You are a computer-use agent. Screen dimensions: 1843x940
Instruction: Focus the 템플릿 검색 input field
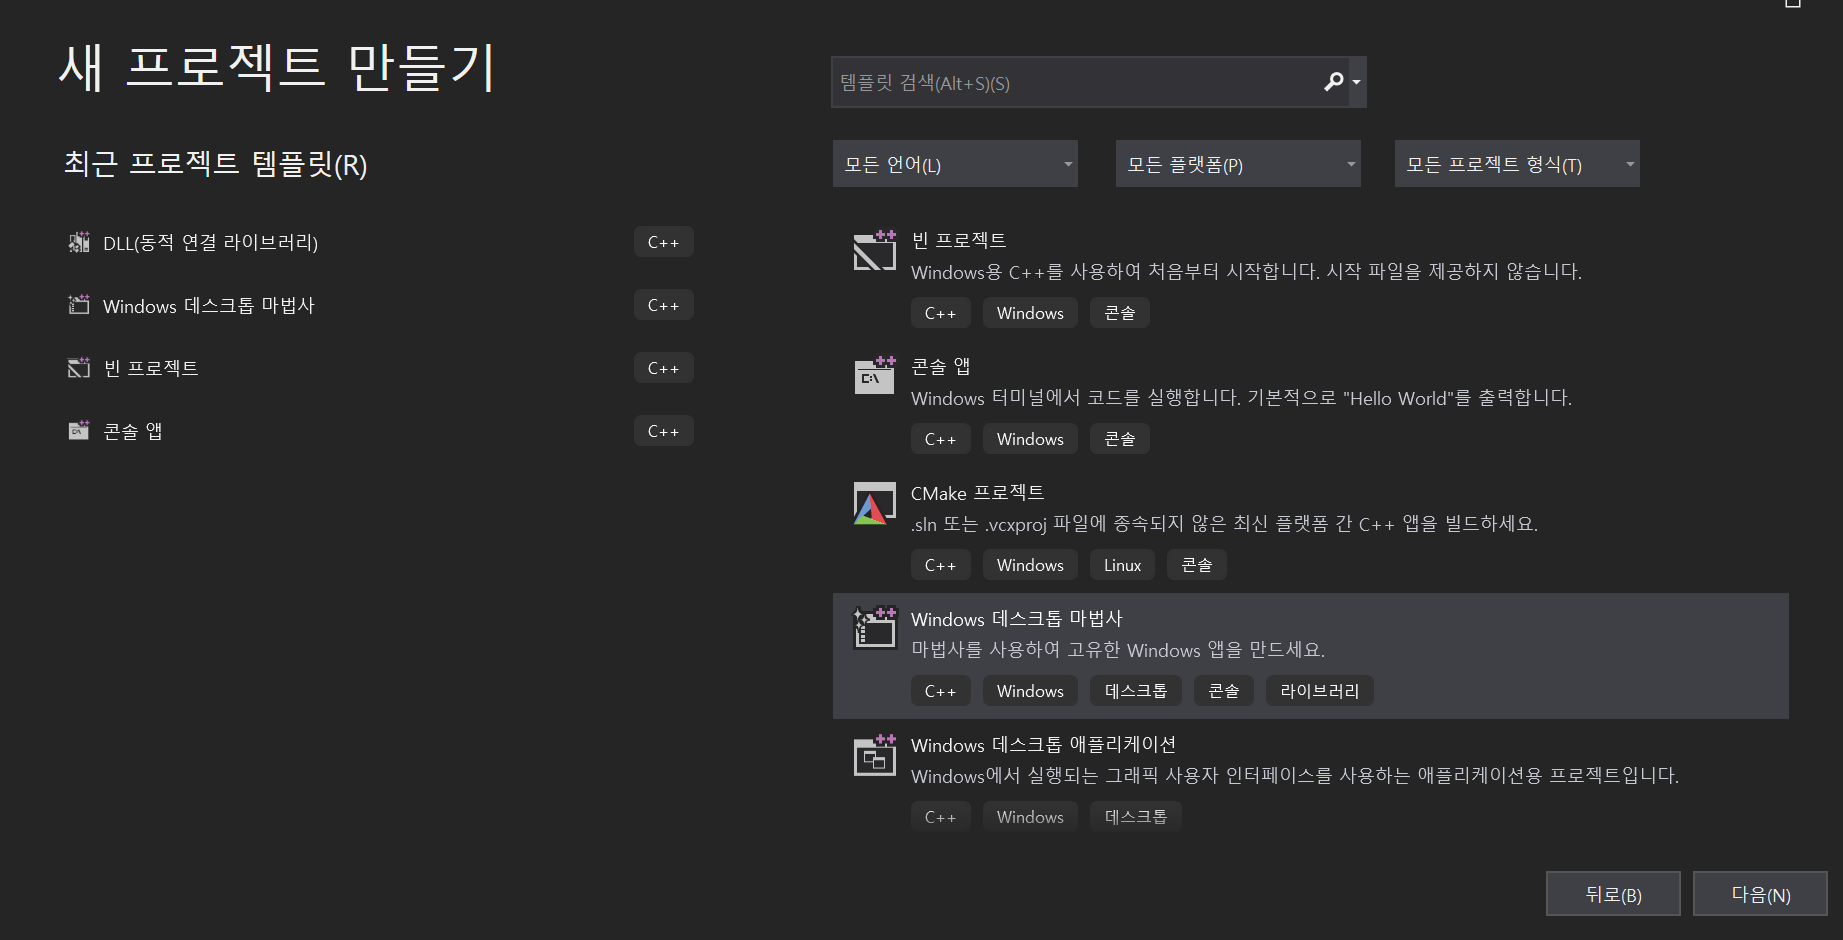coord(1076,82)
